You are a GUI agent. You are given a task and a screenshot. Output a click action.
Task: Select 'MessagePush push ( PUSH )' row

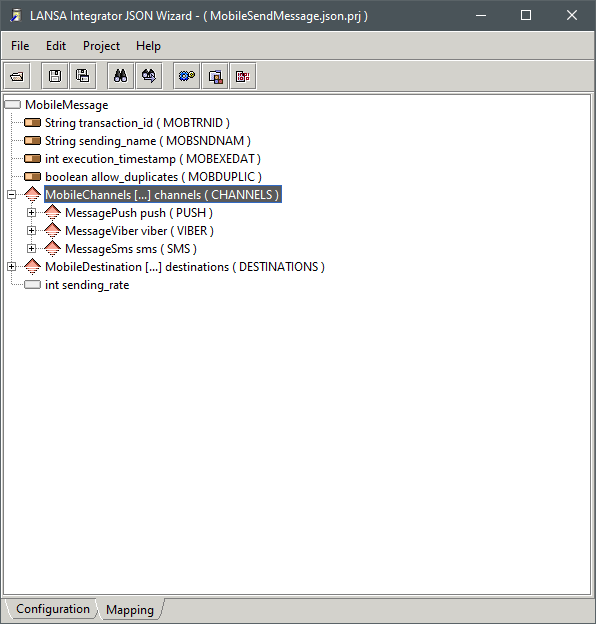[x=139, y=213]
